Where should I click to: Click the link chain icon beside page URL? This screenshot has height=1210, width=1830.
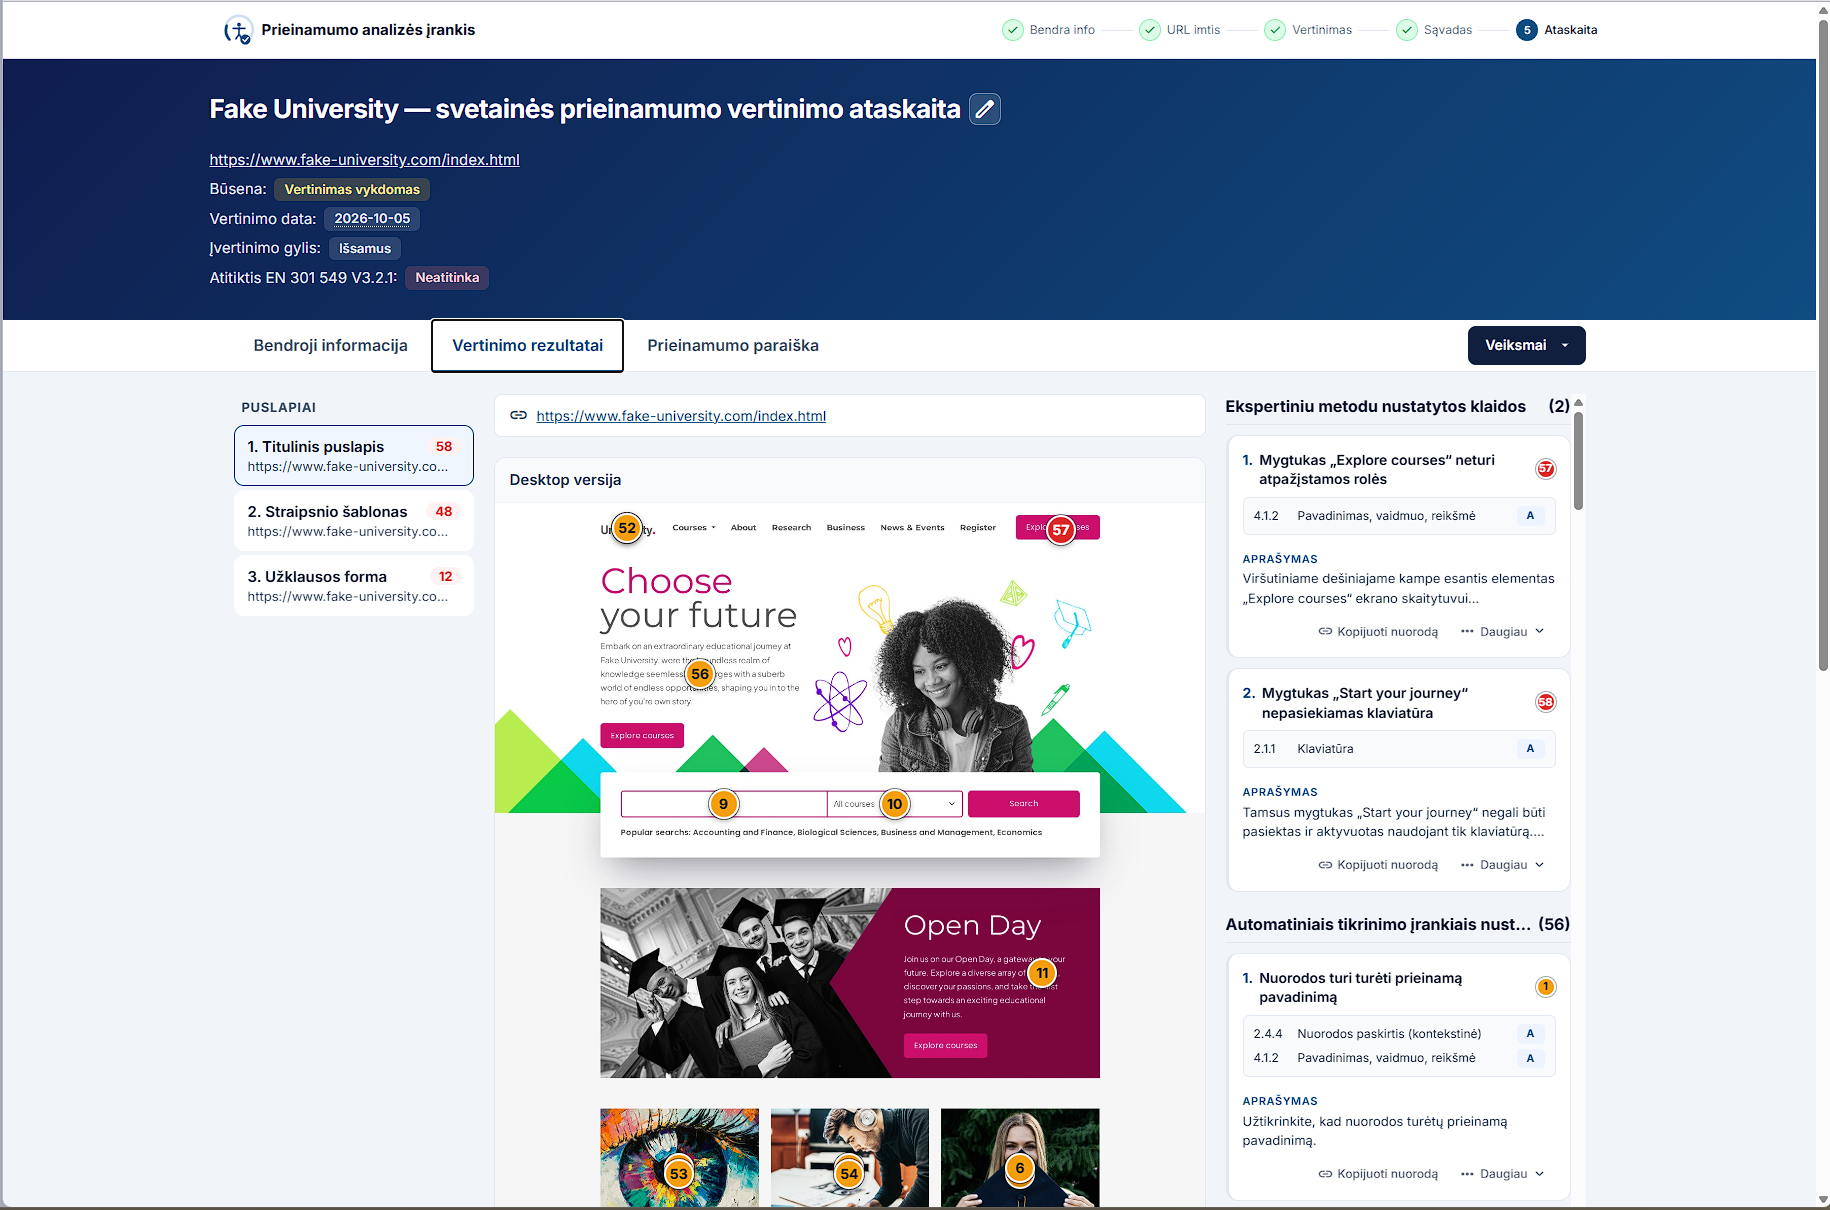click(518, 415)
